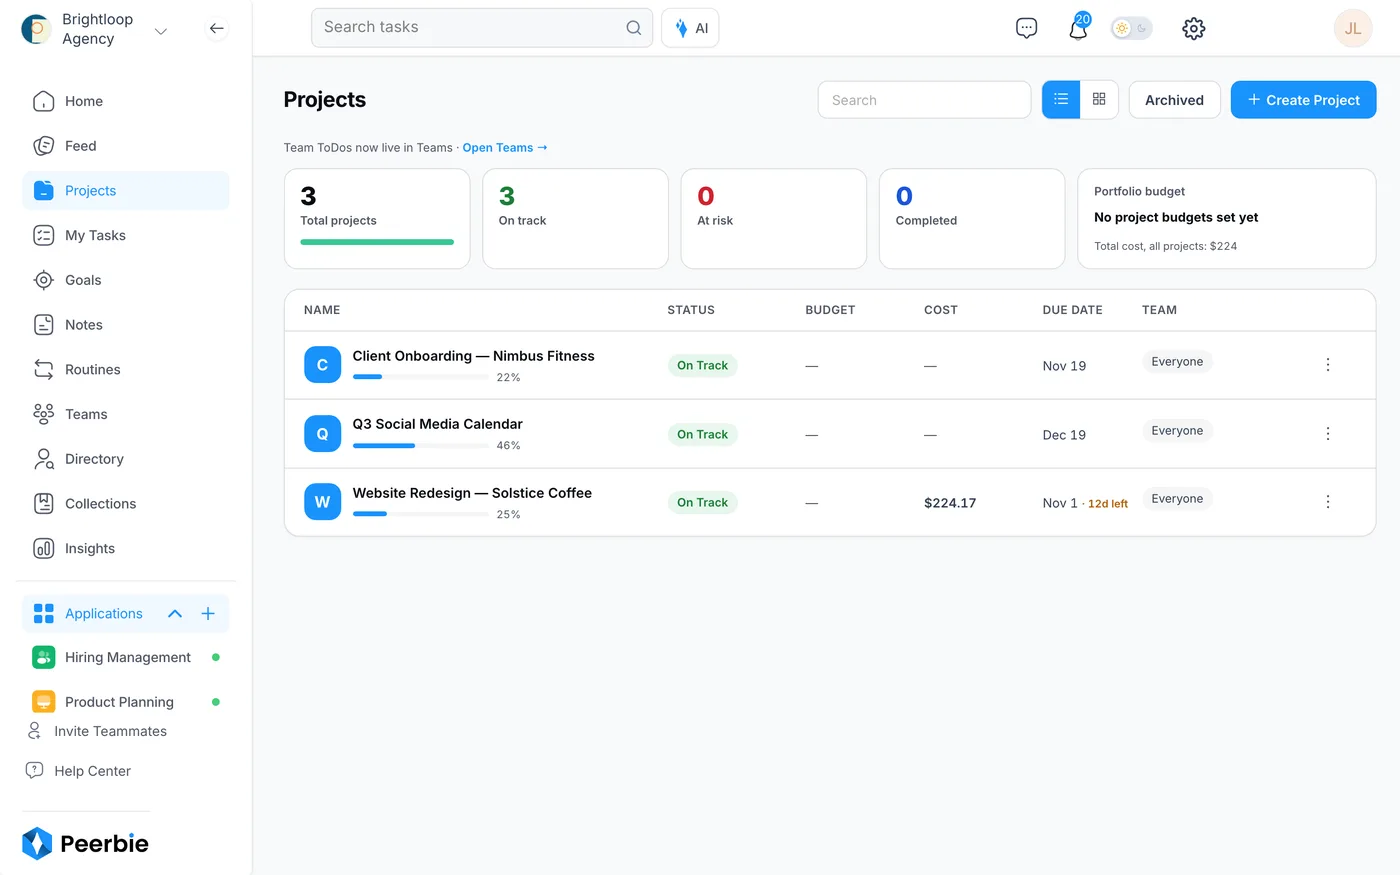Viewport: 1400px width, 875px height.
Task: Click the Total projects summary card
Action: point(377,218)
